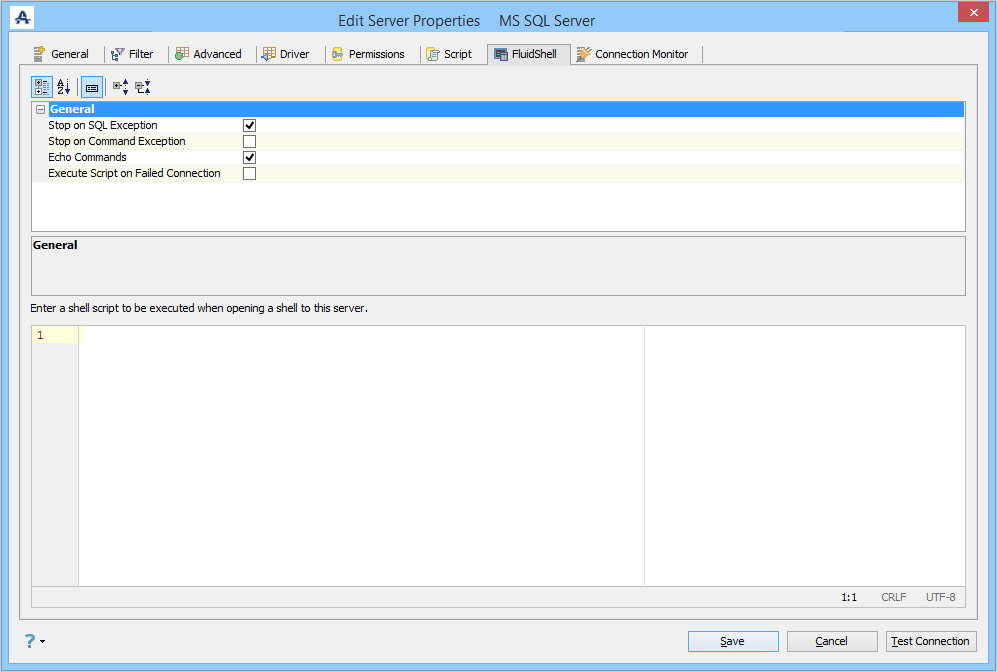The image size is (997, 672).
Task: Toggle the description panel icon
Action: point(92,87)
